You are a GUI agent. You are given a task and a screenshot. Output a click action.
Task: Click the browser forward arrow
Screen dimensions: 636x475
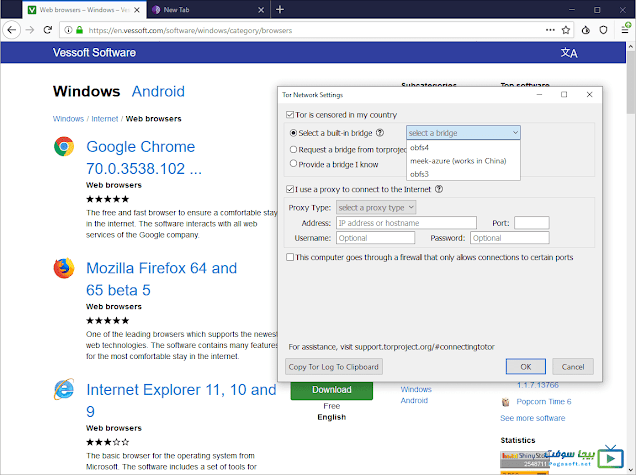coord(30,30)
